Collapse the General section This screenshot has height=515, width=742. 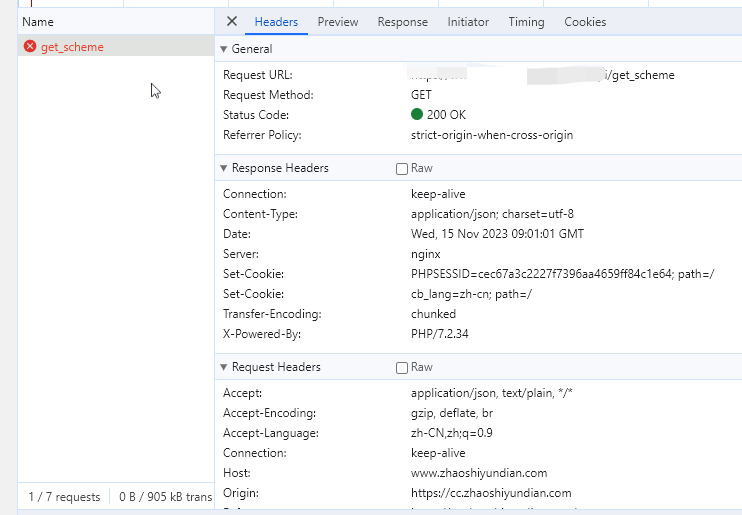[x=224, y=49]
